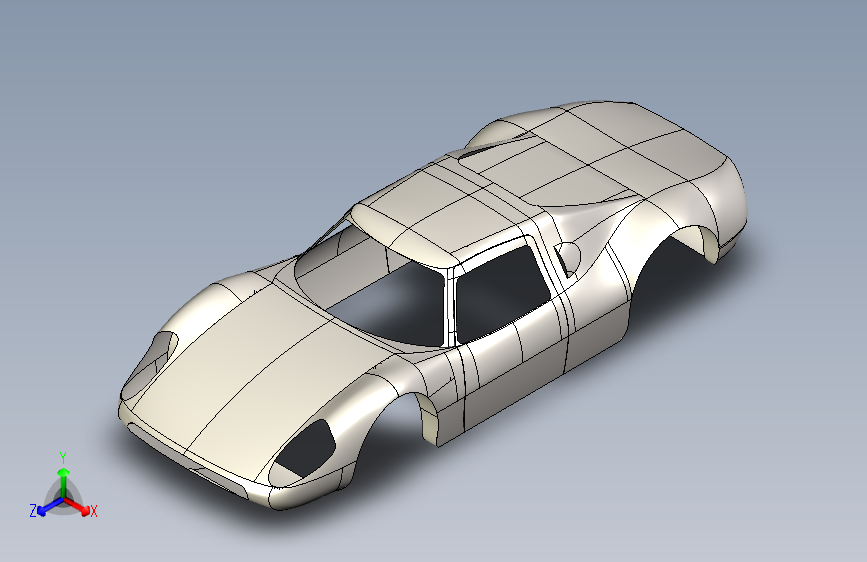Click the green Y axis arrow of the triad
Image resolution: width=867 pixels, height=562 pixels.
(64, 482)
